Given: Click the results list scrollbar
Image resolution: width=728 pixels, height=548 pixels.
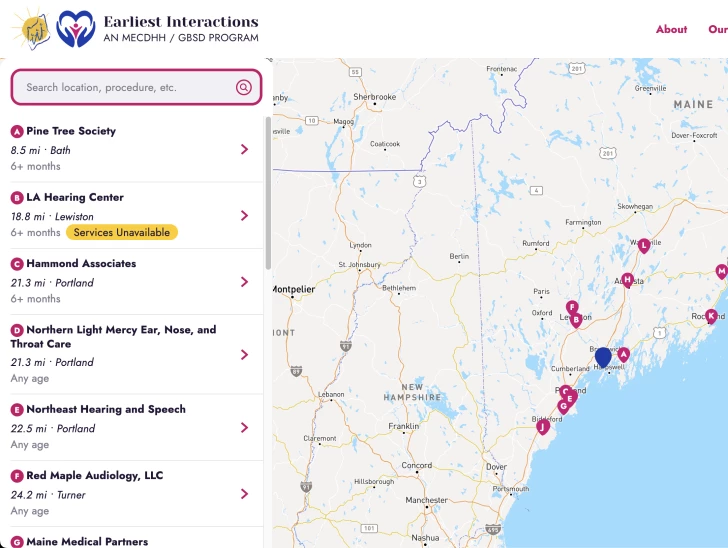Looking at the screenshot, I should point(268,192).
